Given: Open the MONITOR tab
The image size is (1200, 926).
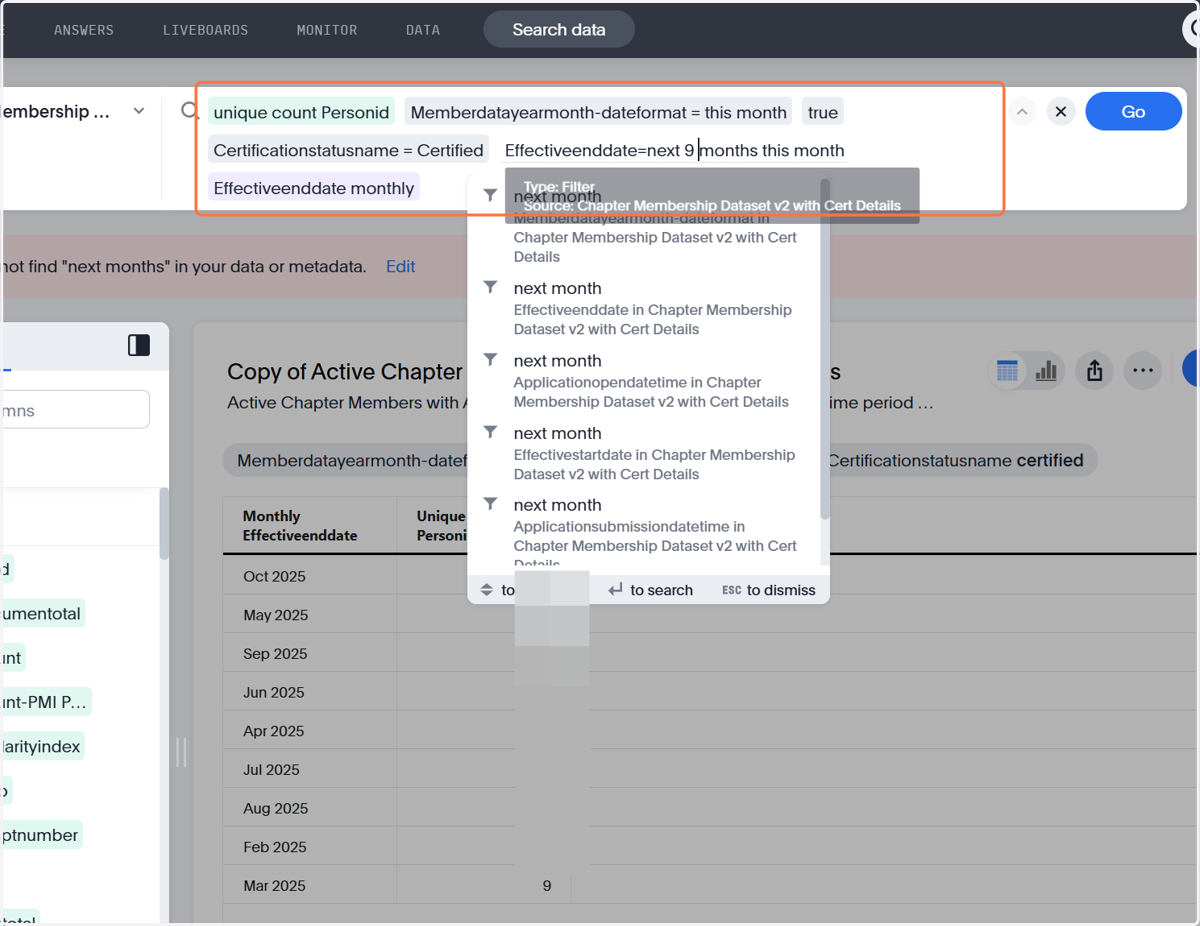Looking at the screenshot, I should (x=327, y=30).
